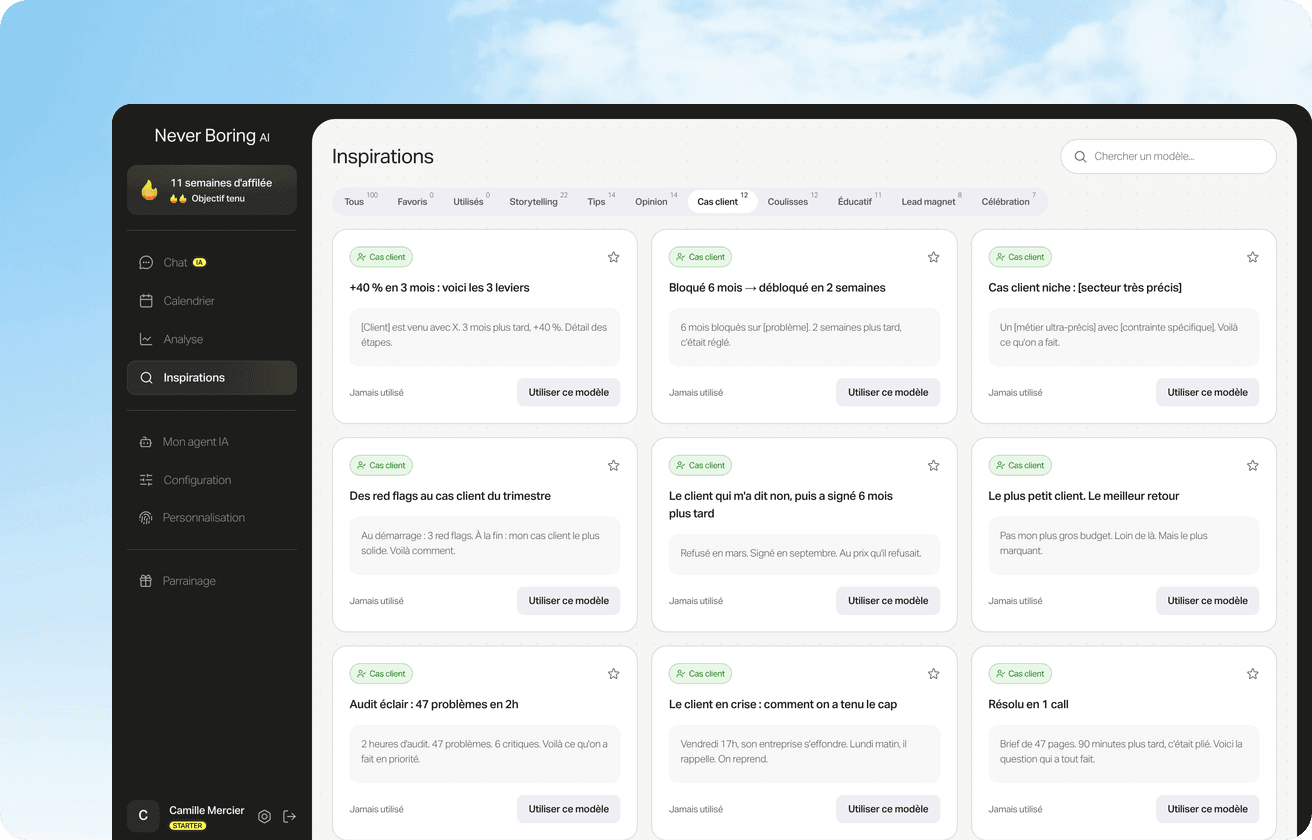Switch to the Favoris tab

[413, 201]
